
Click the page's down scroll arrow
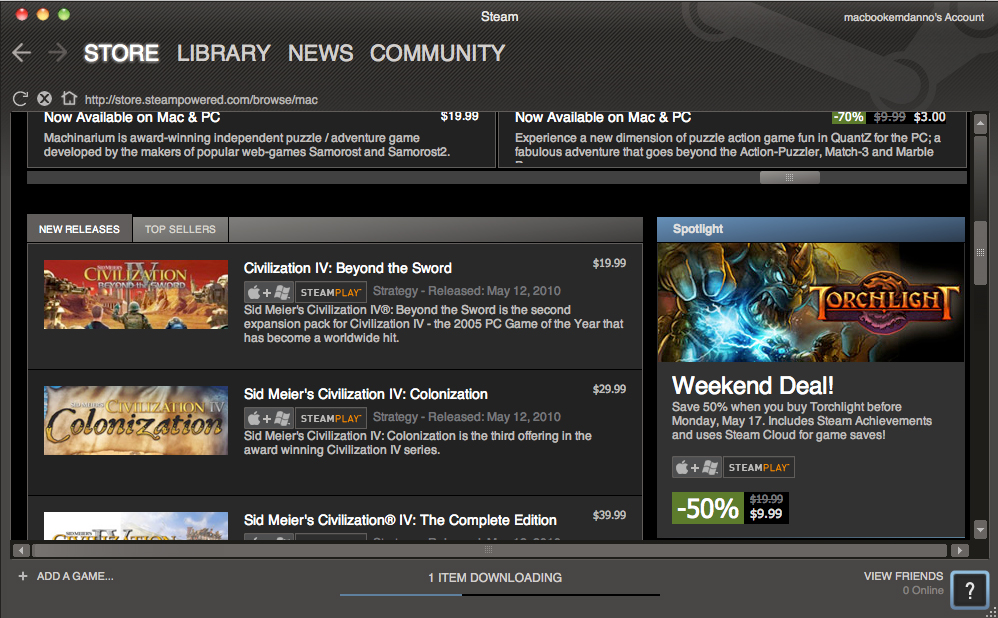[x=980, y=529]
